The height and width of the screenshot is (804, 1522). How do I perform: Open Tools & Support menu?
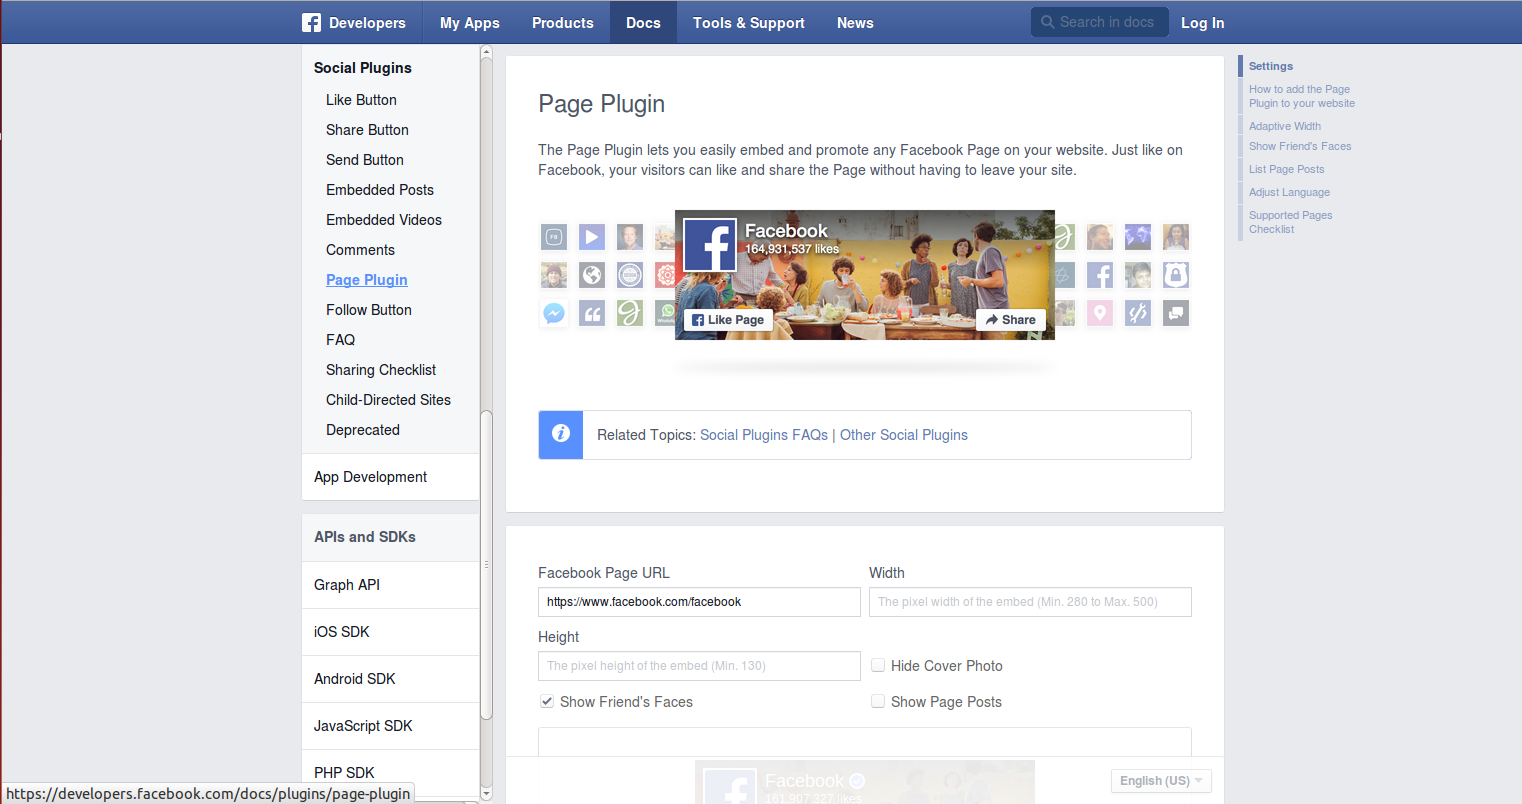[x=749, y=22]
